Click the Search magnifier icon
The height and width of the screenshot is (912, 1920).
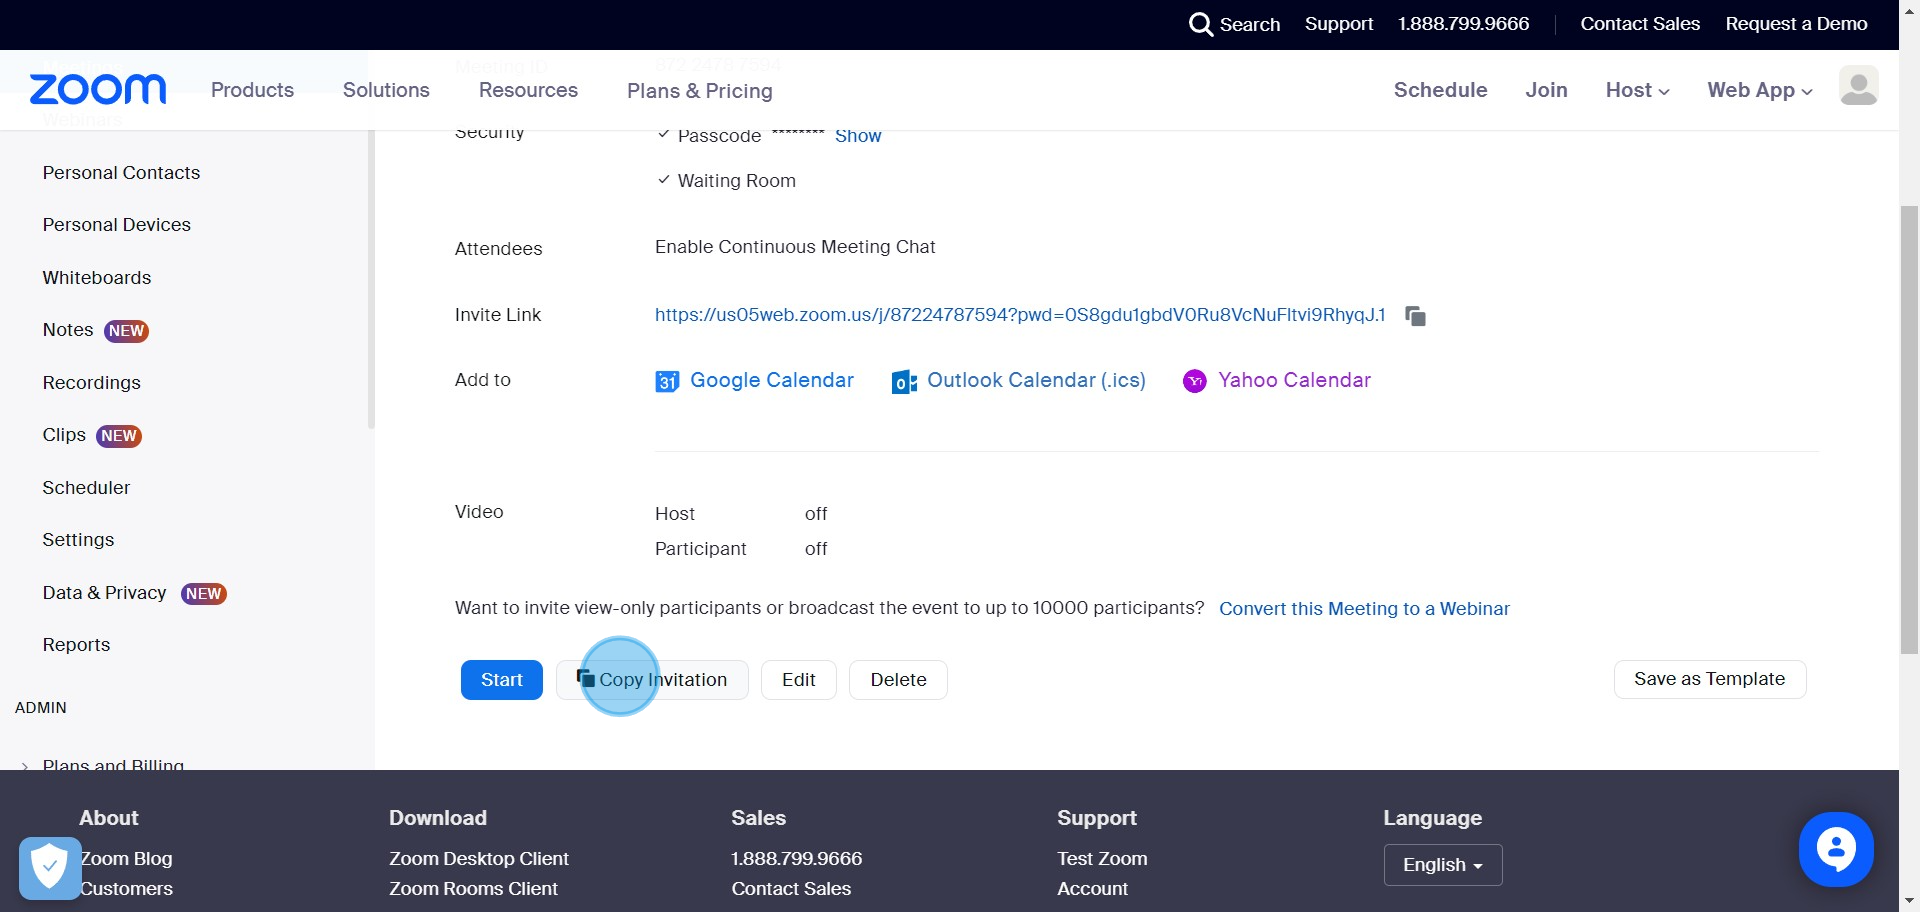coord(1200,24)
